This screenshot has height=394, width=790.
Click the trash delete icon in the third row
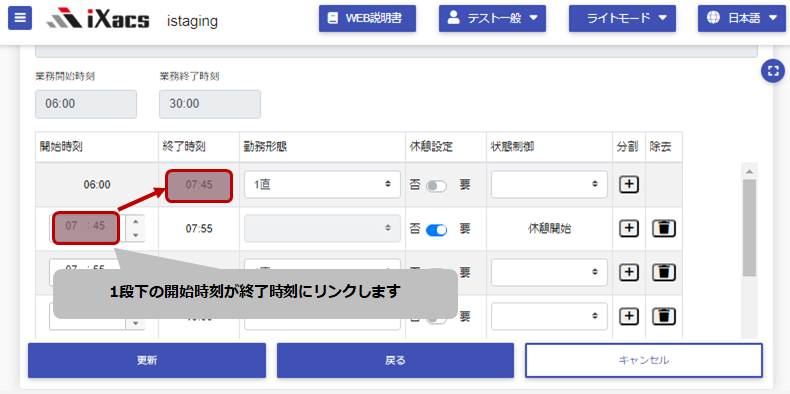tap(664, 272)
